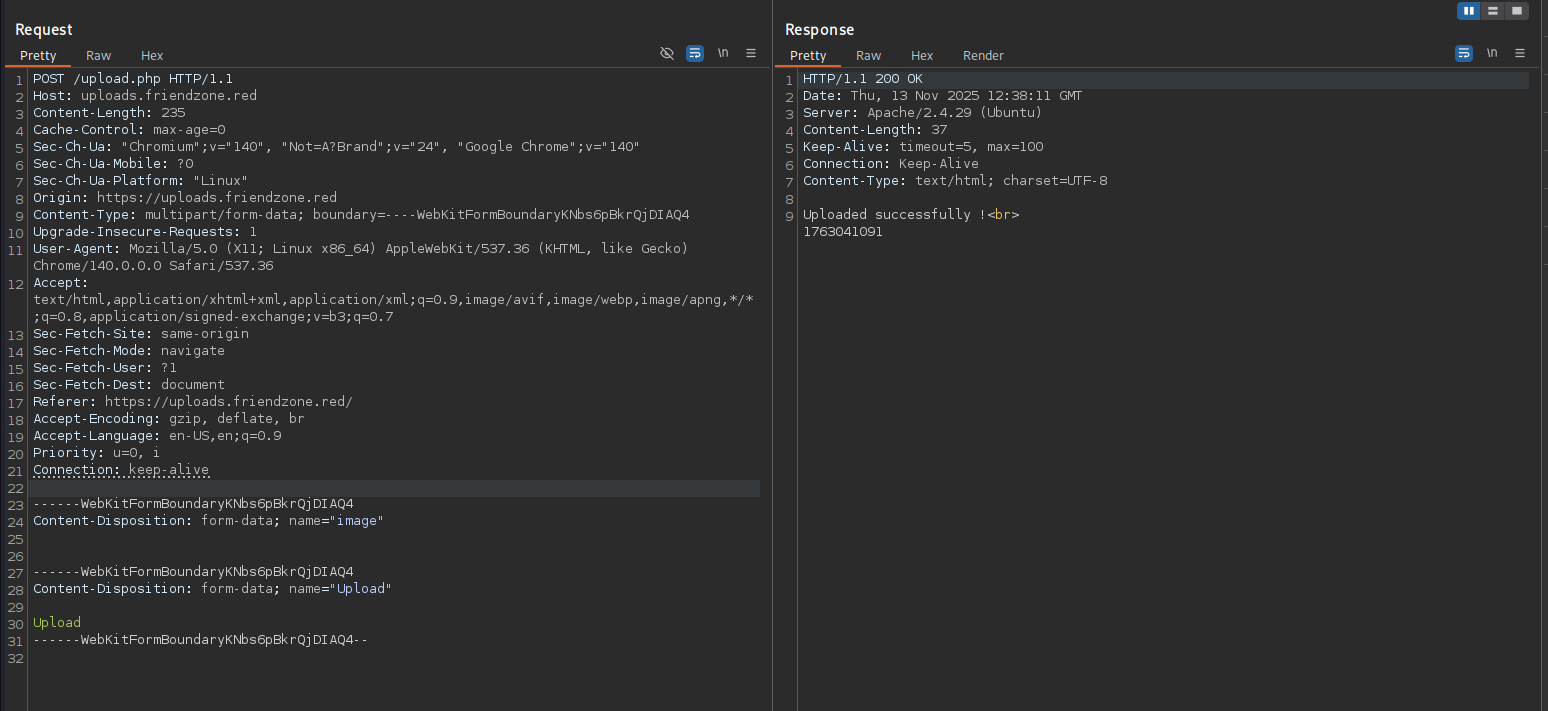Click the Request panel title
This screenshot has width=1548, height=711.
tap(44, 30)
